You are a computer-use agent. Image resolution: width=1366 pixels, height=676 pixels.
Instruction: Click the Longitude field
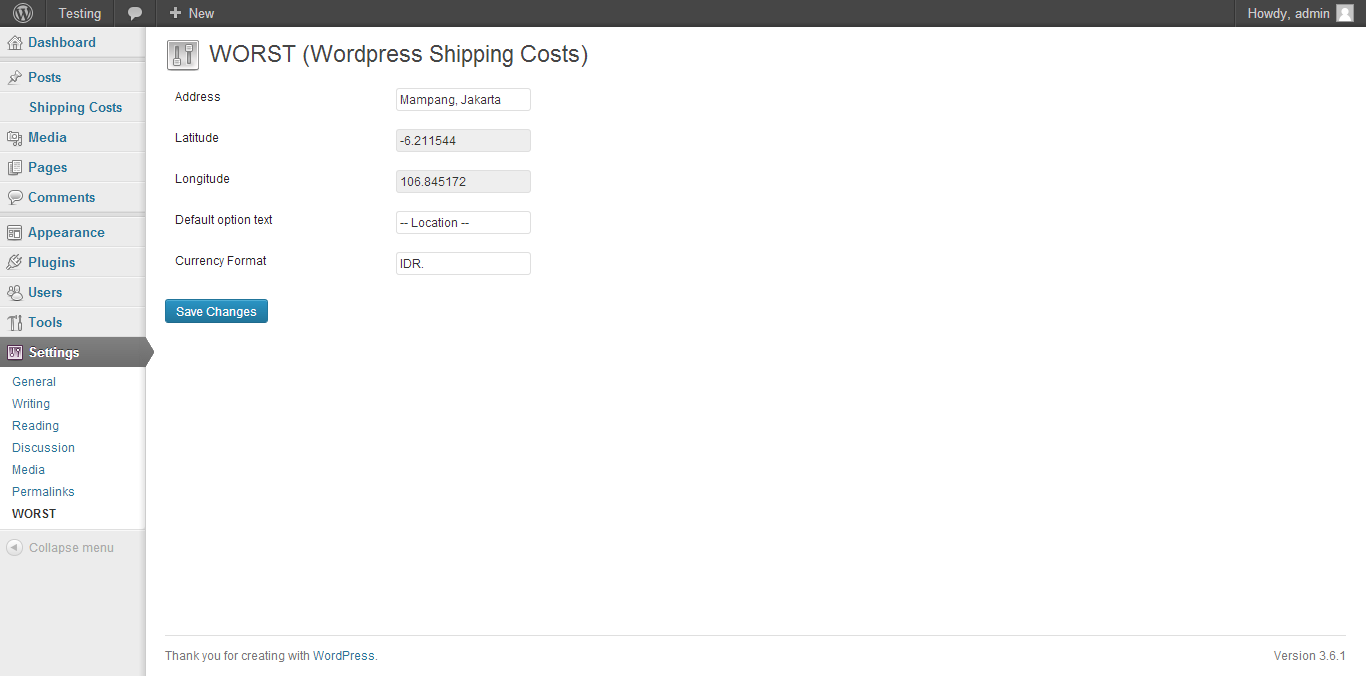(463, 181)
